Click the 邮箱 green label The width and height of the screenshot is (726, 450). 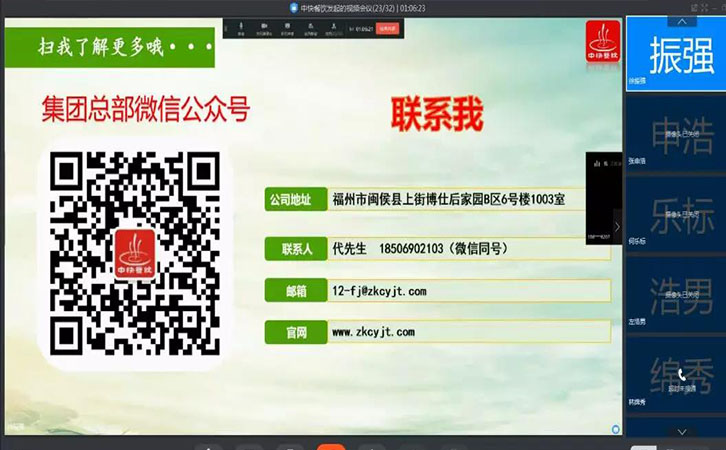296,290
